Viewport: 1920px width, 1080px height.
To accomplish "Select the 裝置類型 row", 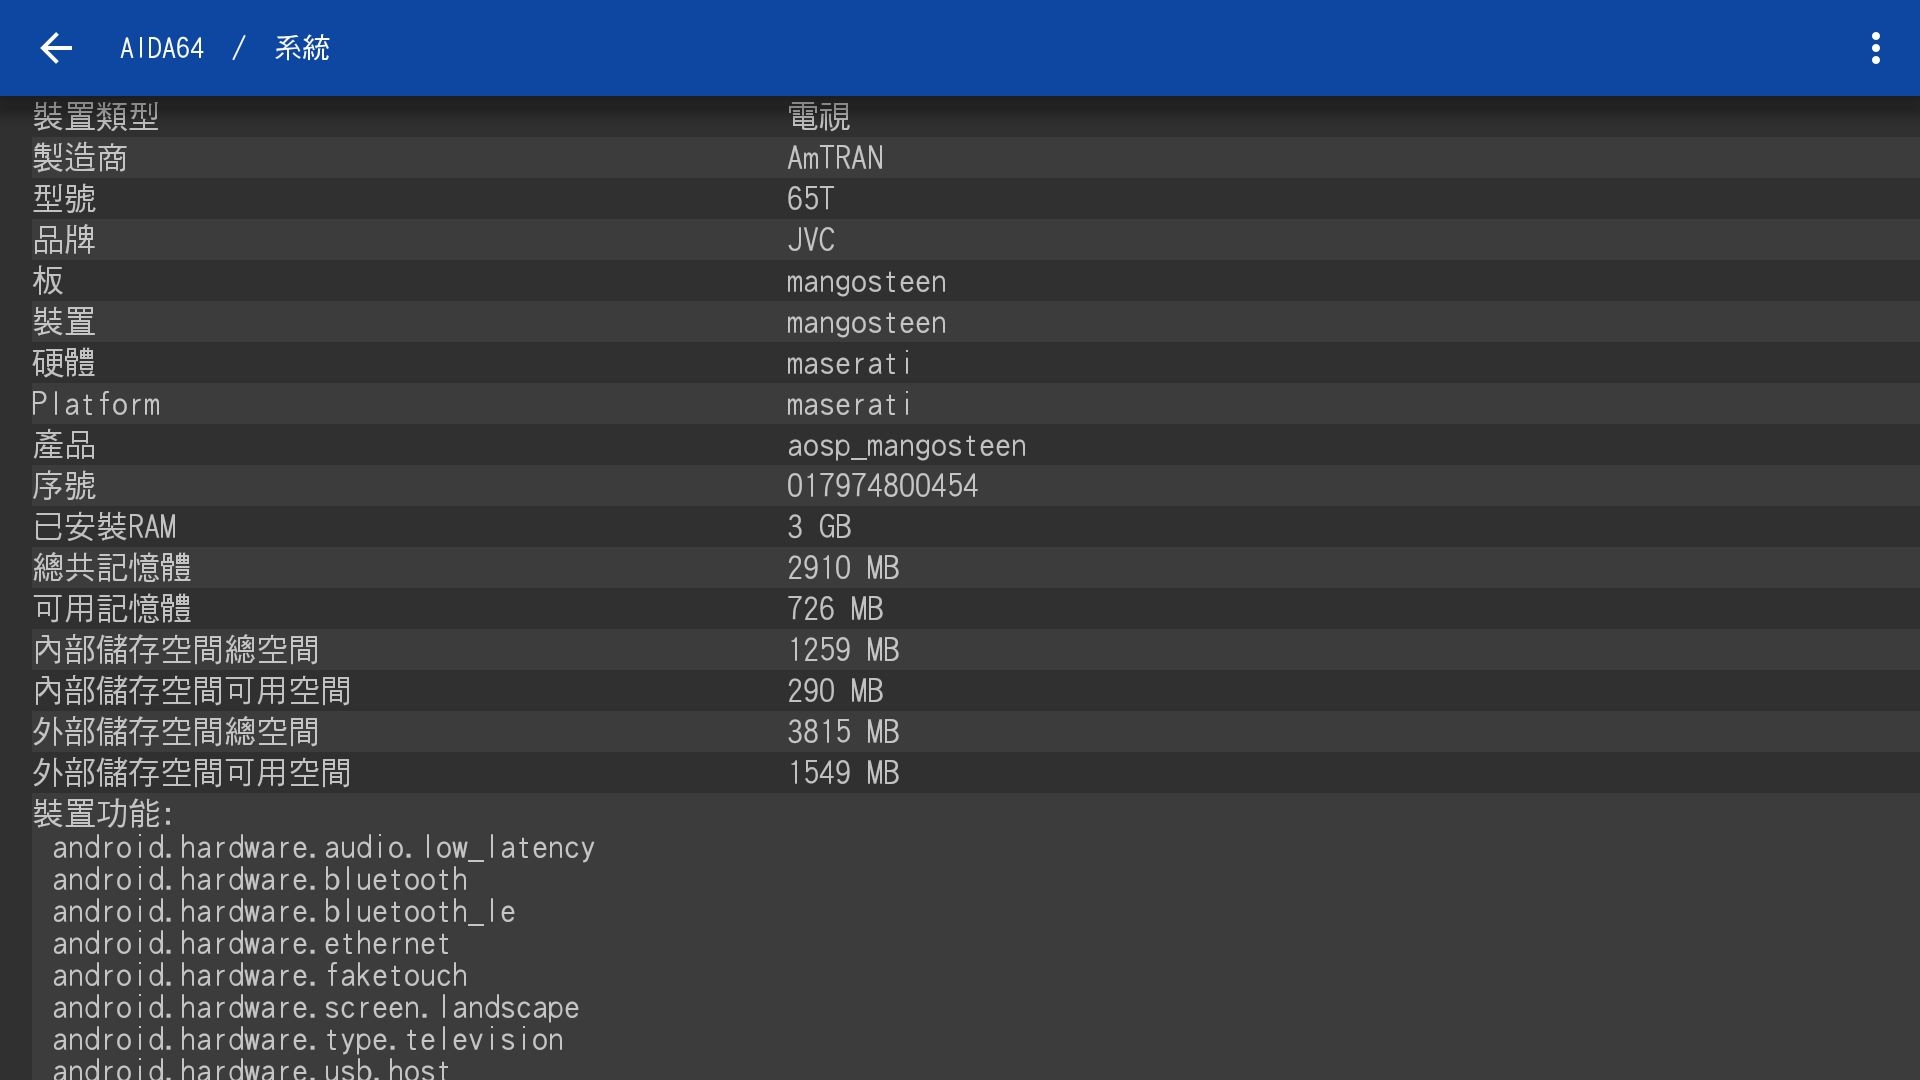I will click(x=960, y=117).
